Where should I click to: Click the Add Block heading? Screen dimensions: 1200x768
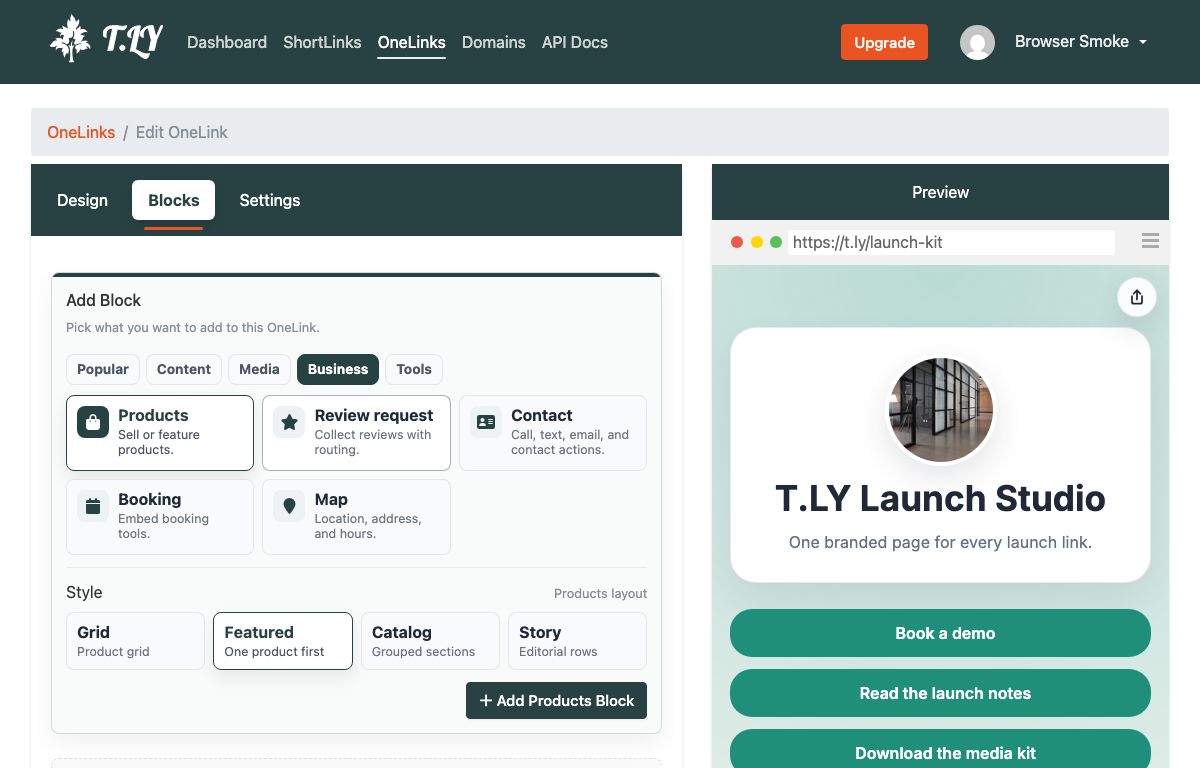[x=104, y=300]
